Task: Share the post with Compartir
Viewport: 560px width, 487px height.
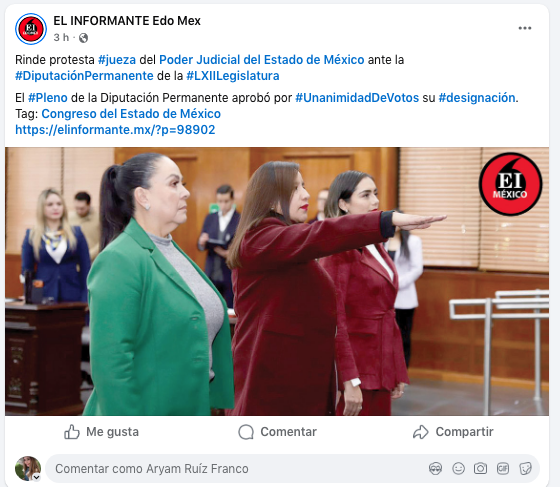Action: [x=453, y=432]
